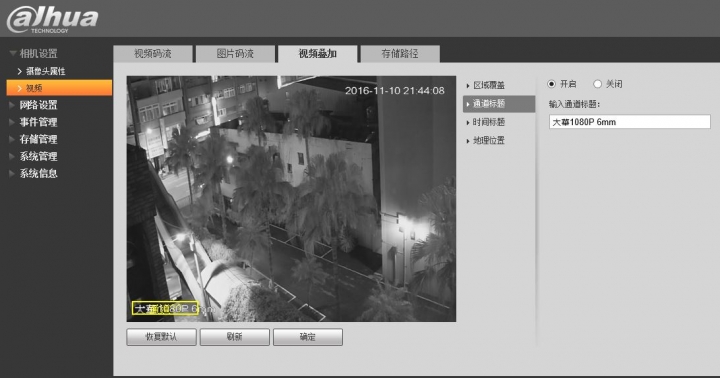
Task: Choose the 时间标题 overlay option
Action: click(489, 122)
